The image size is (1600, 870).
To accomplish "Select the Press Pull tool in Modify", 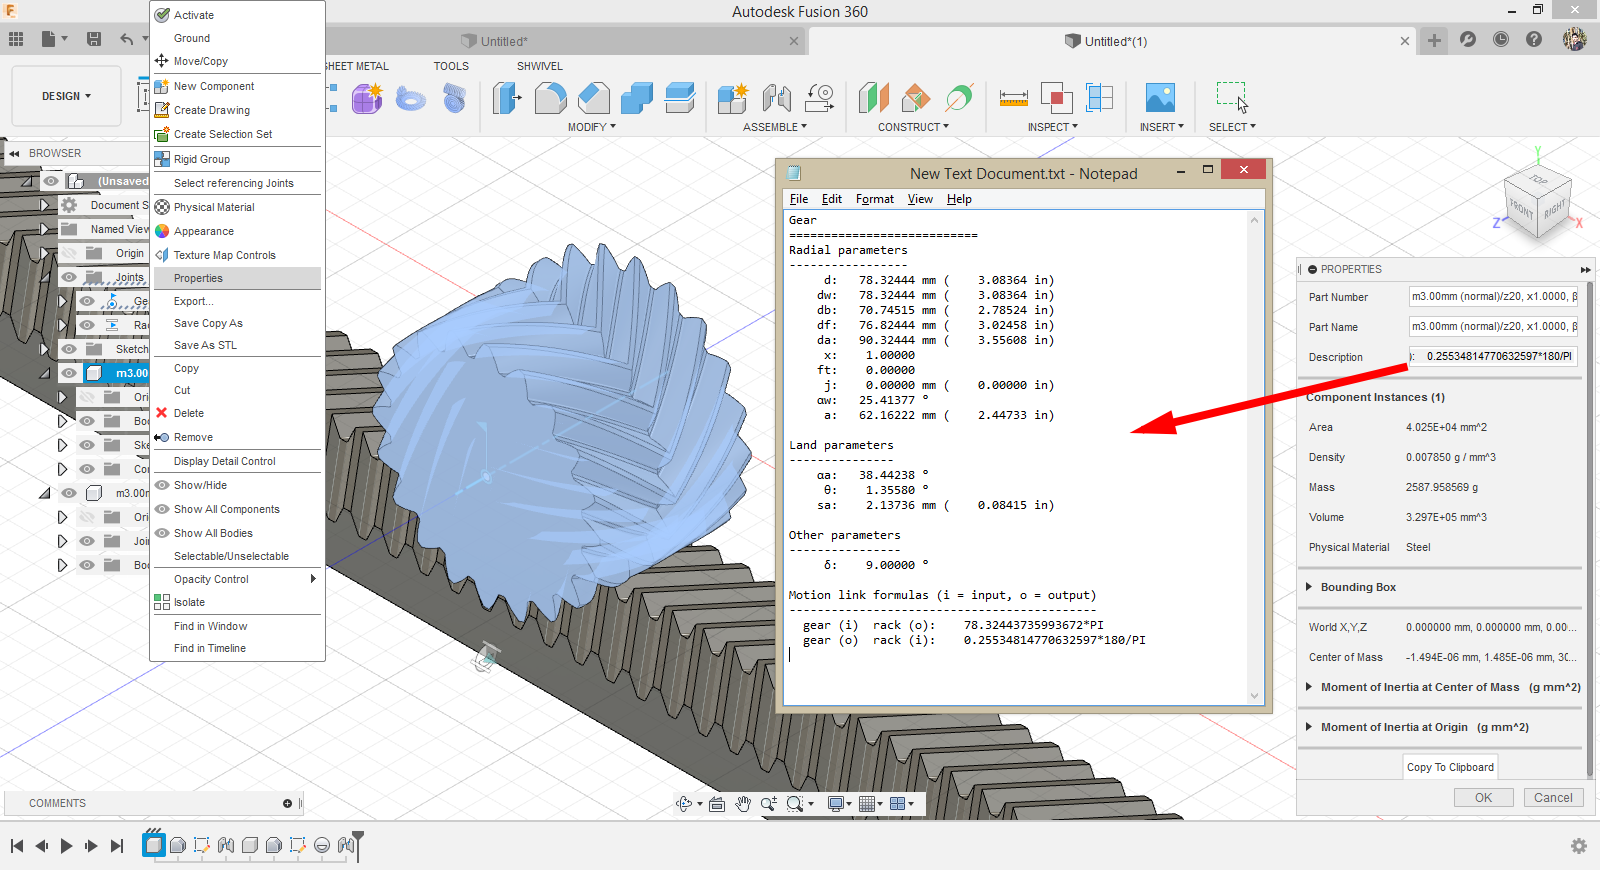I will click(507, 98).
